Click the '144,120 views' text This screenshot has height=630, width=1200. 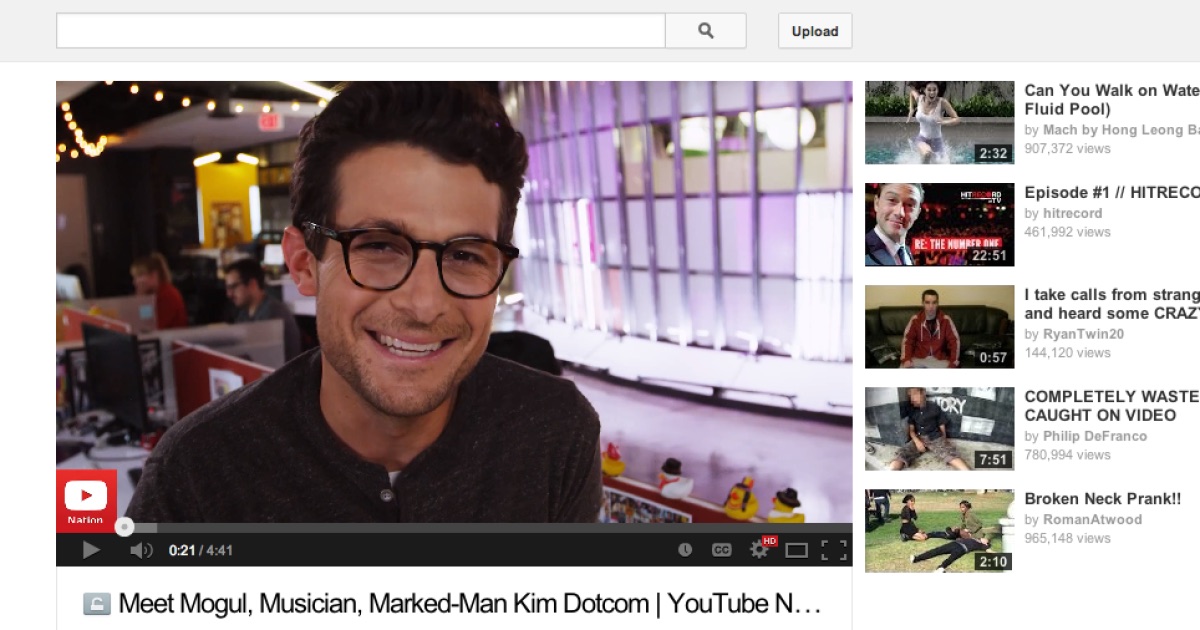(1067, 353)
